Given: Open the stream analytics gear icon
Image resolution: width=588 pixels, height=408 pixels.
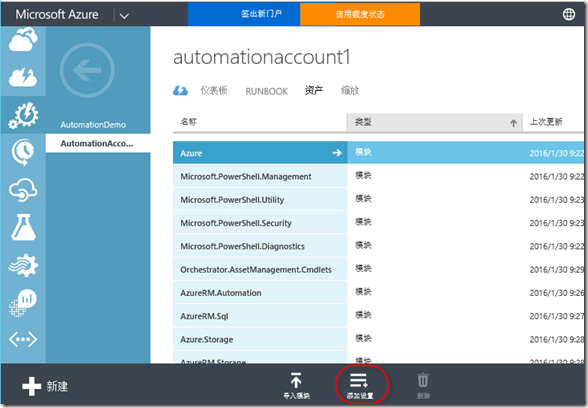Looking at the screenshot, I should click(x=23, y=266).
